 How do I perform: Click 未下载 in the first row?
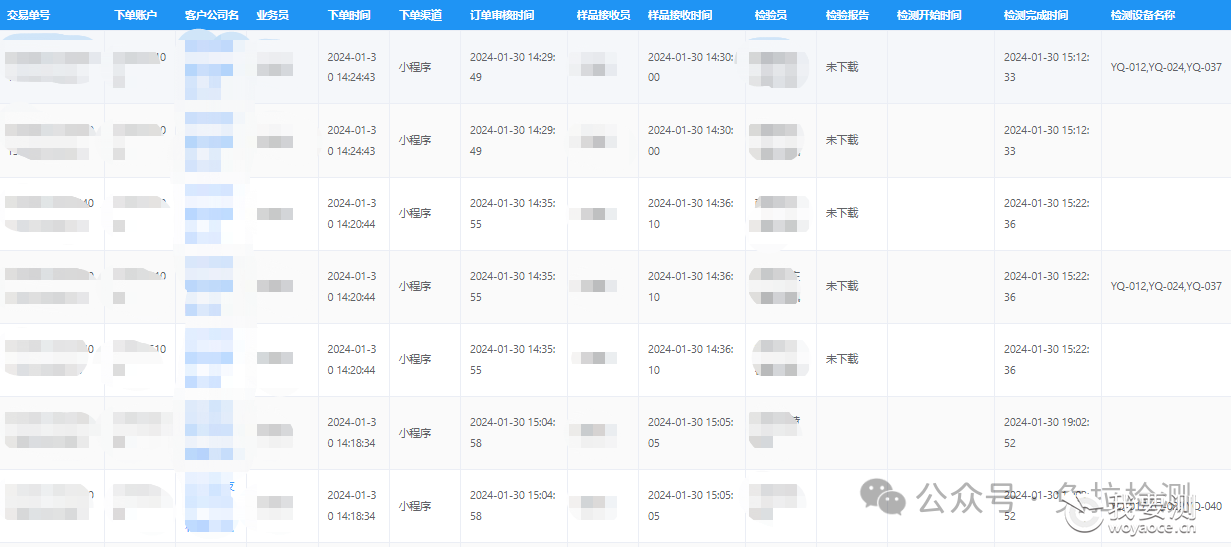pos(842,67)
